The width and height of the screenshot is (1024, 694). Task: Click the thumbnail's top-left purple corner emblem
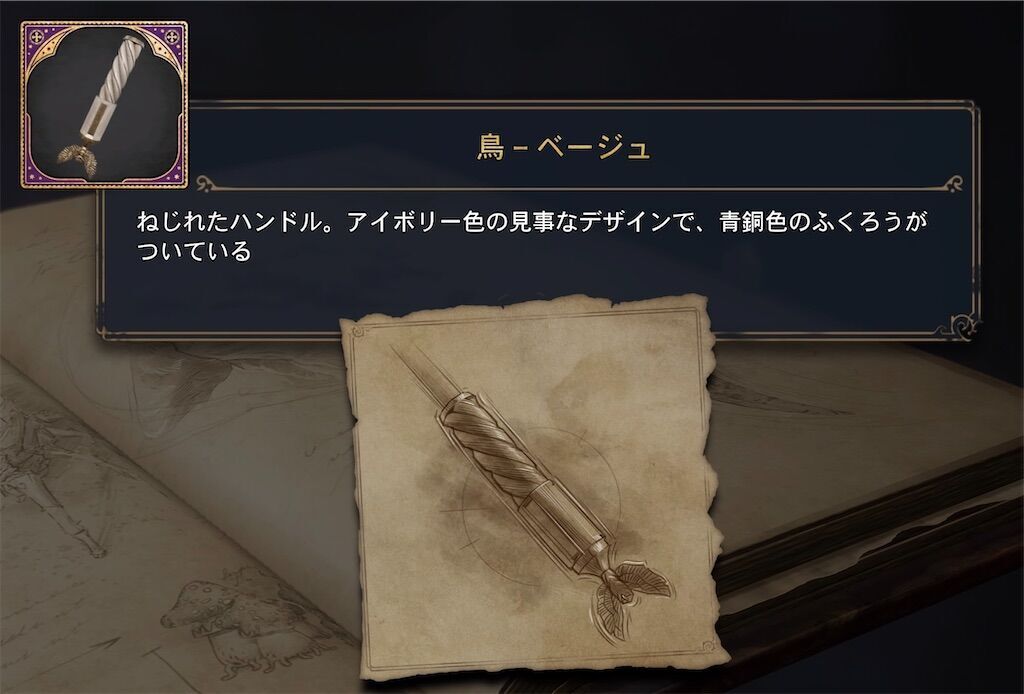38,38
